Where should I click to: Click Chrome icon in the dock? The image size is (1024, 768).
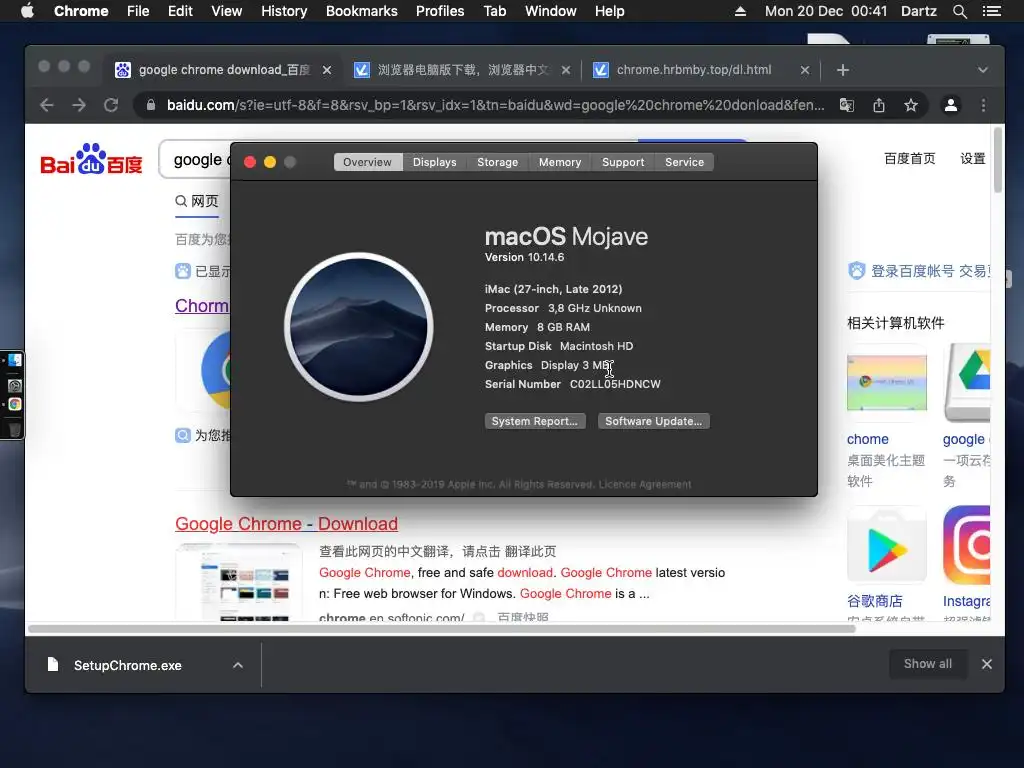click(x=14, y=404)
